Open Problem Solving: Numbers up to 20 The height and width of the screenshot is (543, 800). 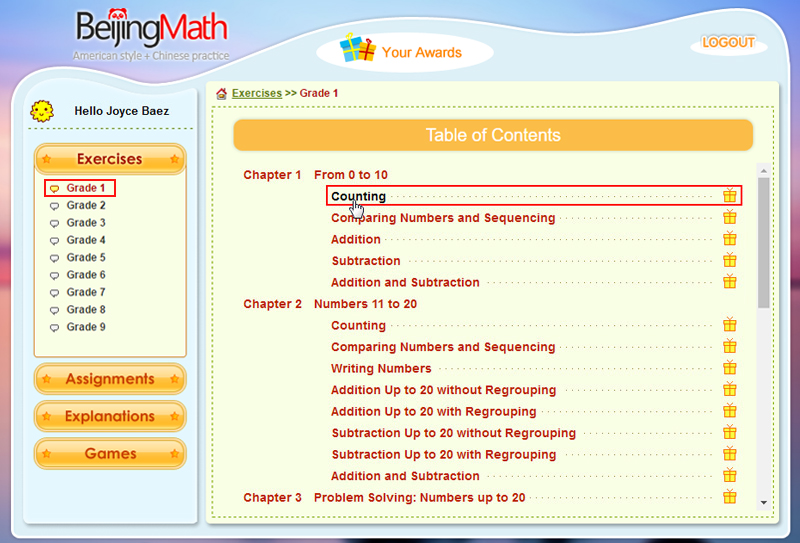pos(419,498)
